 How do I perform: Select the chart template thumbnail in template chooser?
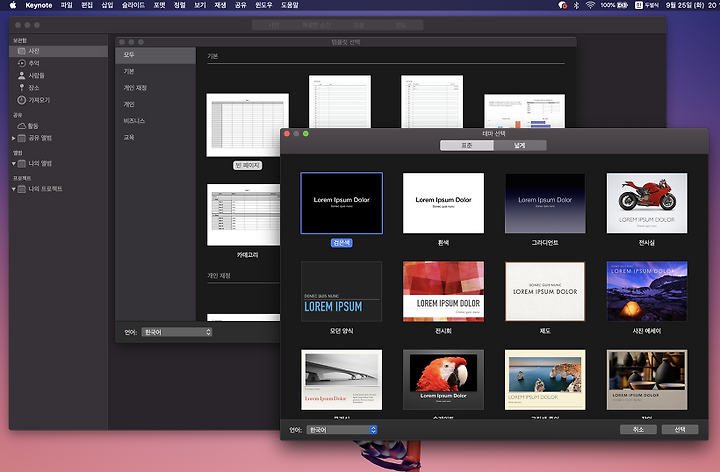(524, 111)
